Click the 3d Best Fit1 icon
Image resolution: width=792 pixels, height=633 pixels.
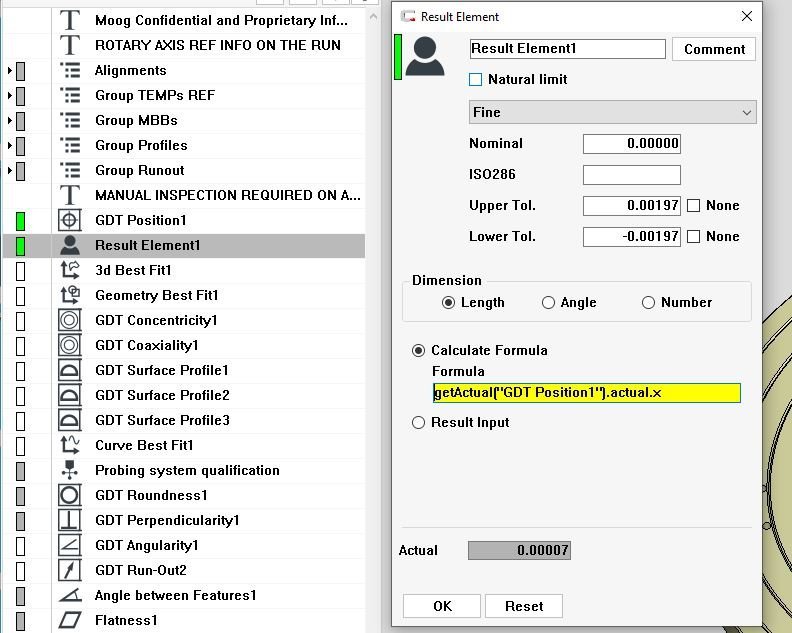[70, 270]
